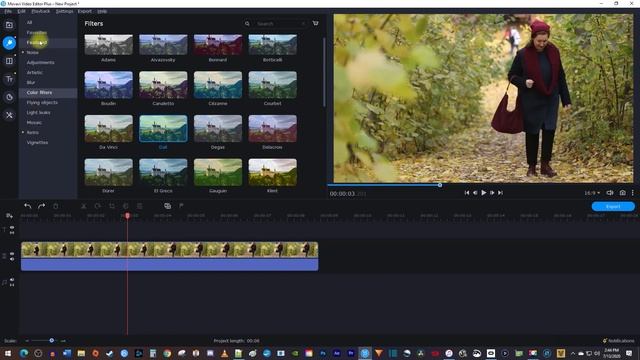Open the Stickers tab icon
Image resolution: width=640 pixels, height=360 pixels.
(9, 97)
